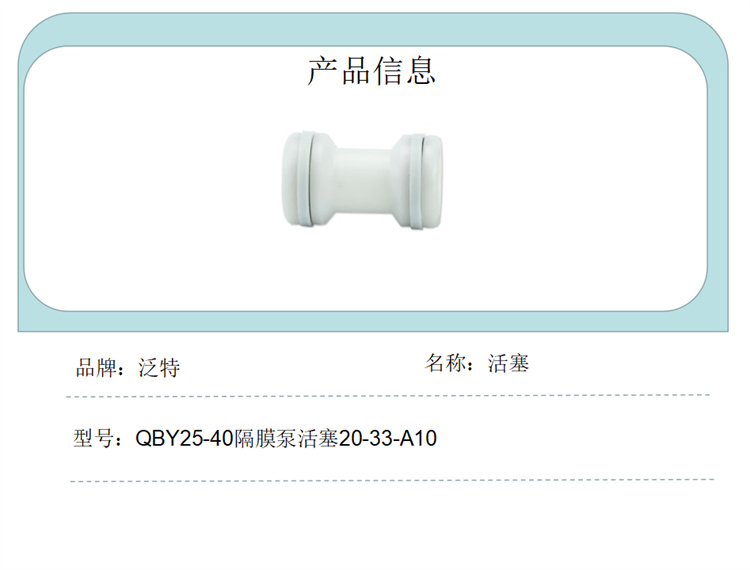Click the dashed divider below the model row
This screenshot has height=570, width=750.
[x=392, y=480]
